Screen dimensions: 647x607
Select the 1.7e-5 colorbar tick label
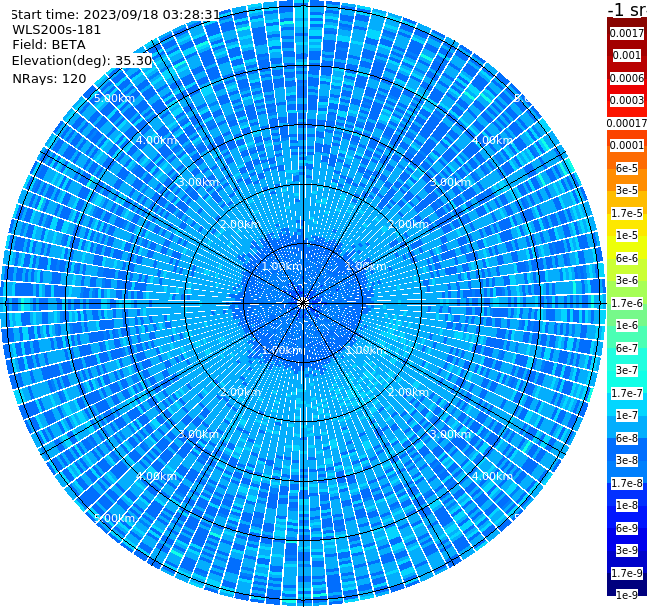click(x=627, y=213)
